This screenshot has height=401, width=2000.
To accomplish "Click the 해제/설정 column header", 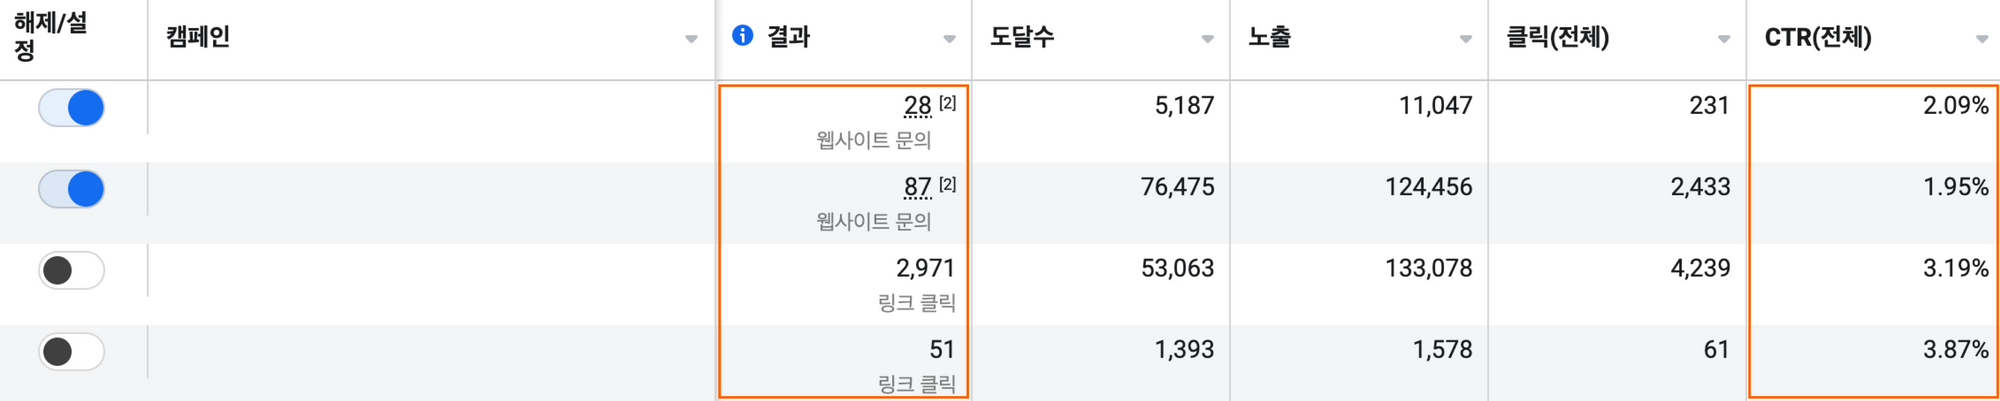I will (x=50, y=36).
